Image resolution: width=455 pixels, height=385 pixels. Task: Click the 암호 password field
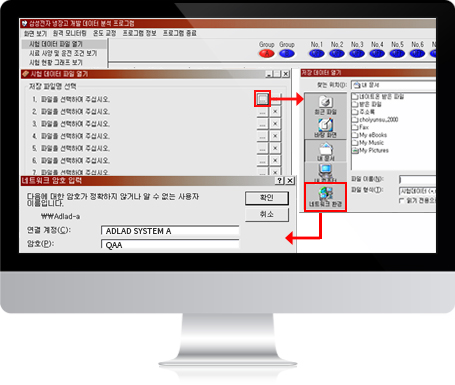pyautogui.click(x=170, y=245)
